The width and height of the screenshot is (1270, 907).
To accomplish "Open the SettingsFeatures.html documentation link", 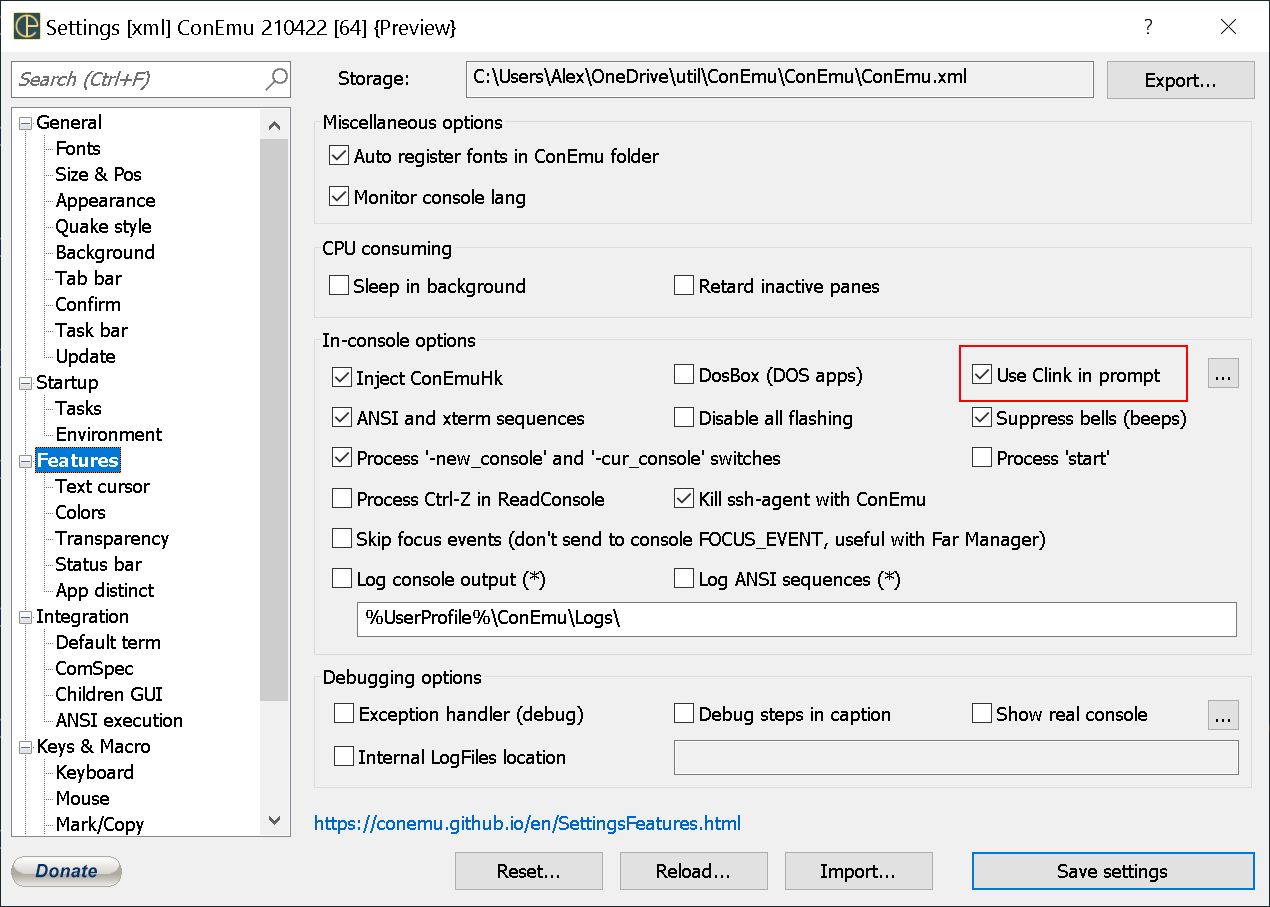I will 526,823.
